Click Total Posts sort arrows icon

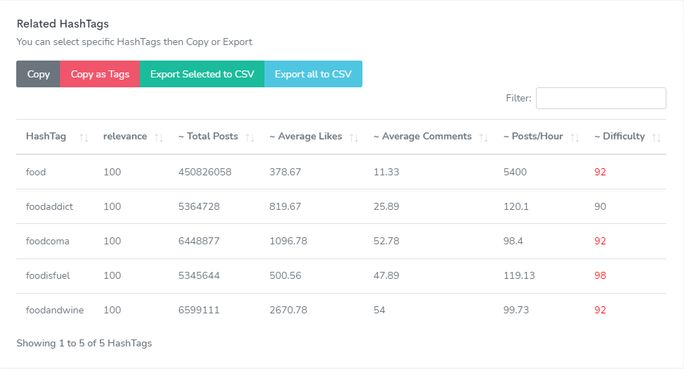click(250, 138)
